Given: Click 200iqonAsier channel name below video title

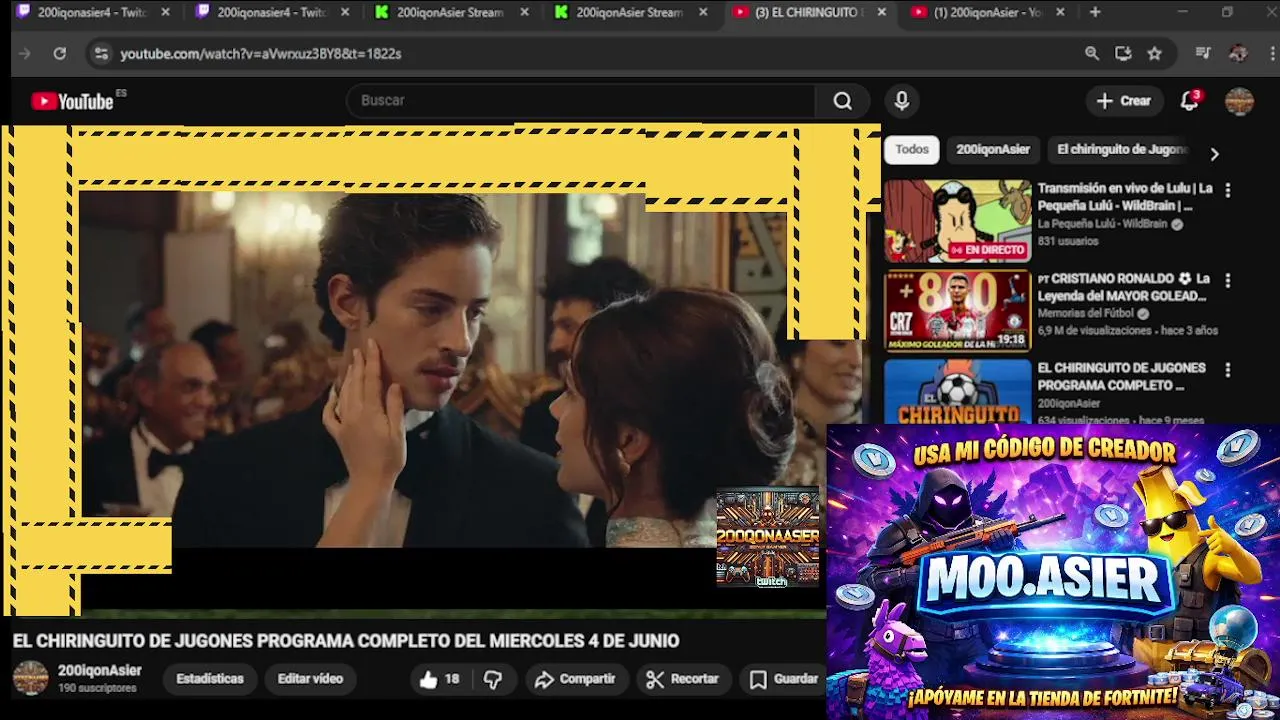Looking at the screenshot, I should 100,671.
